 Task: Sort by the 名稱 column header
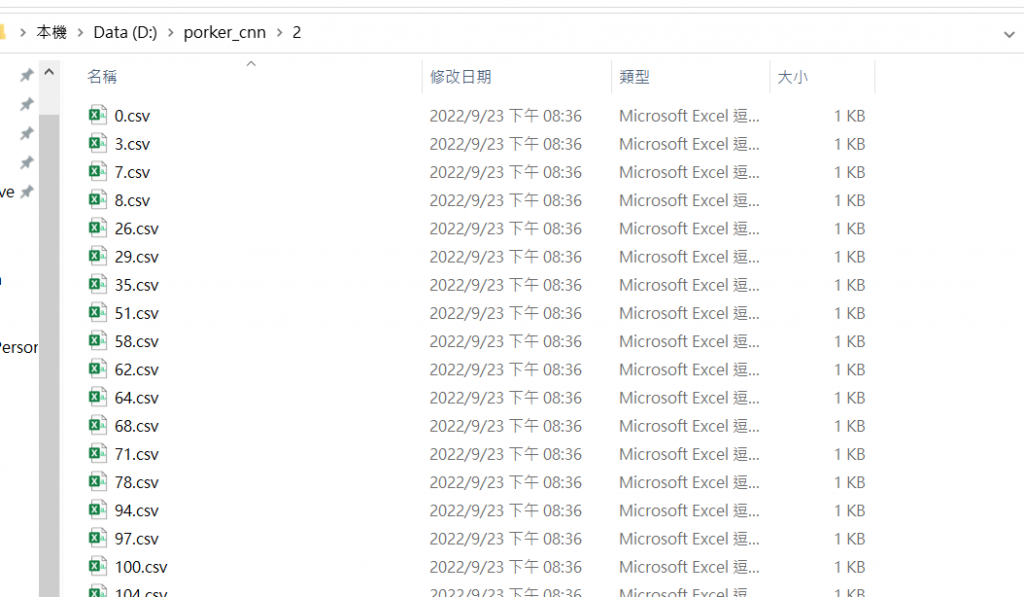click(103, 76)
